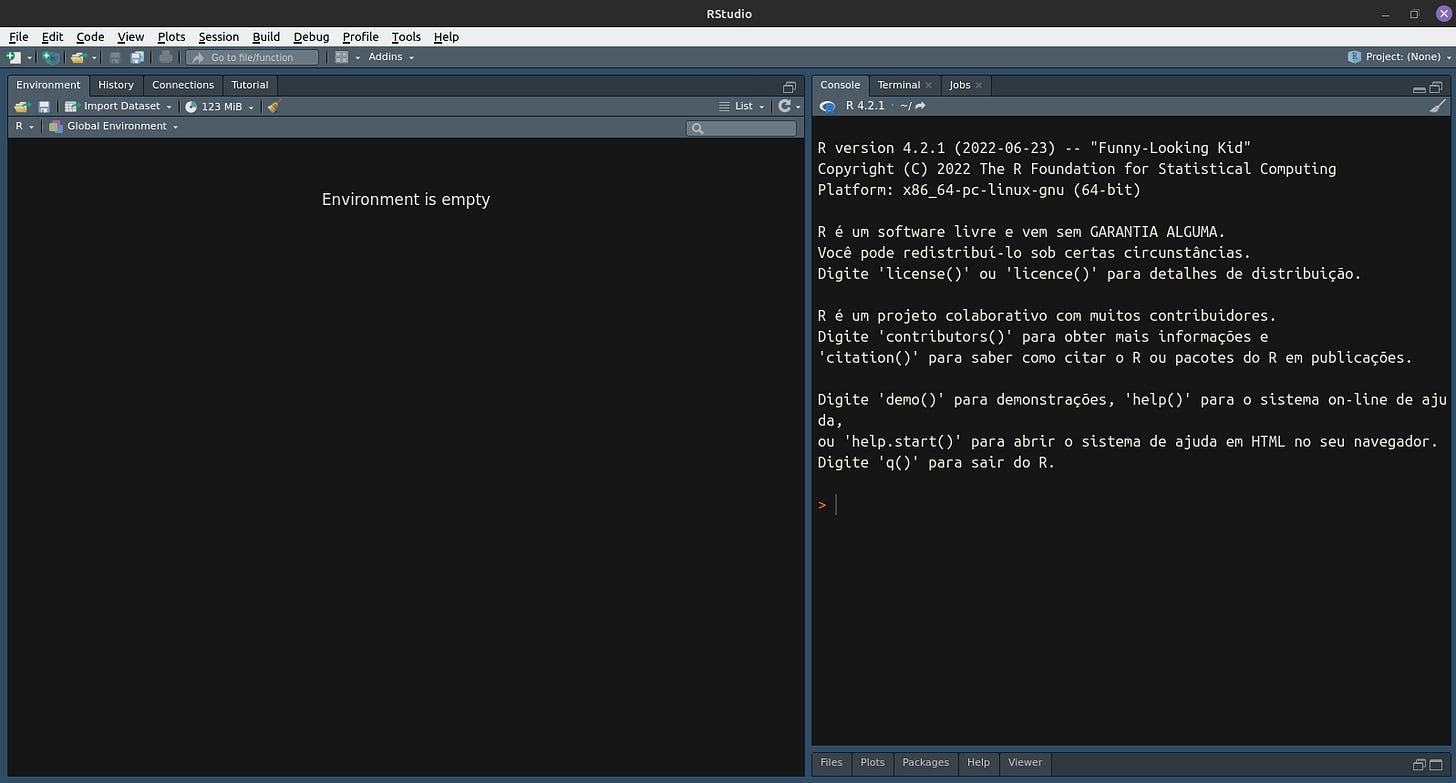Click the broom icon to clear Environment objects
The image size is (1456, 783).
274,106
